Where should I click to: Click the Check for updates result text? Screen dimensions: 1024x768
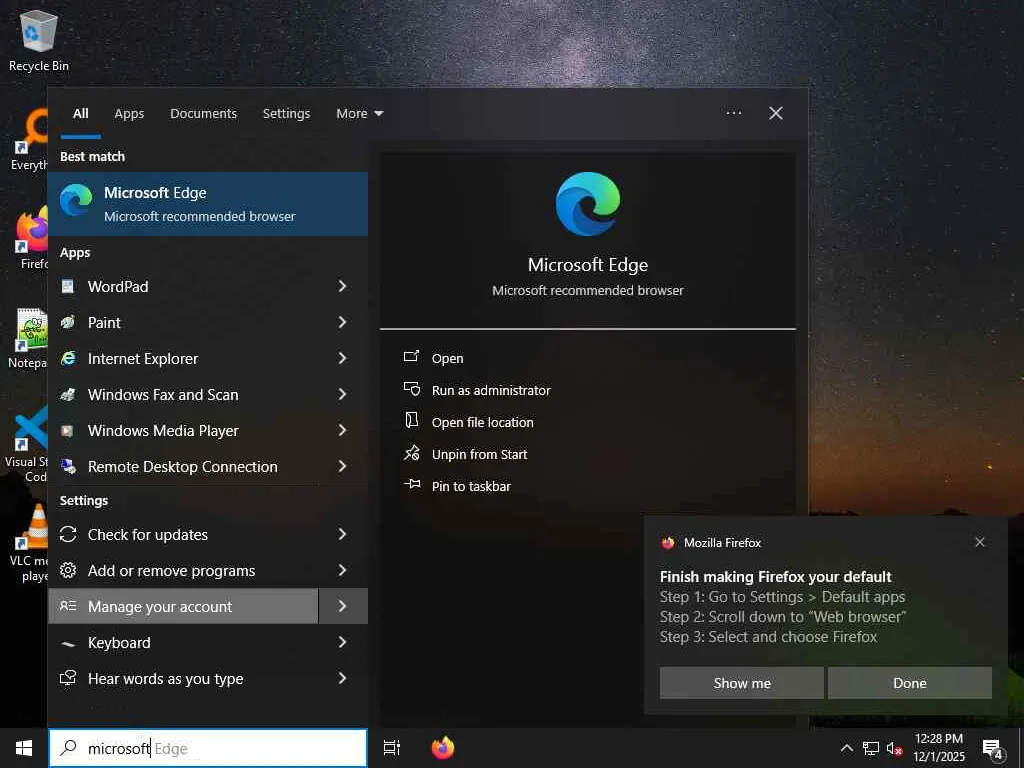[x=148, y=535]
